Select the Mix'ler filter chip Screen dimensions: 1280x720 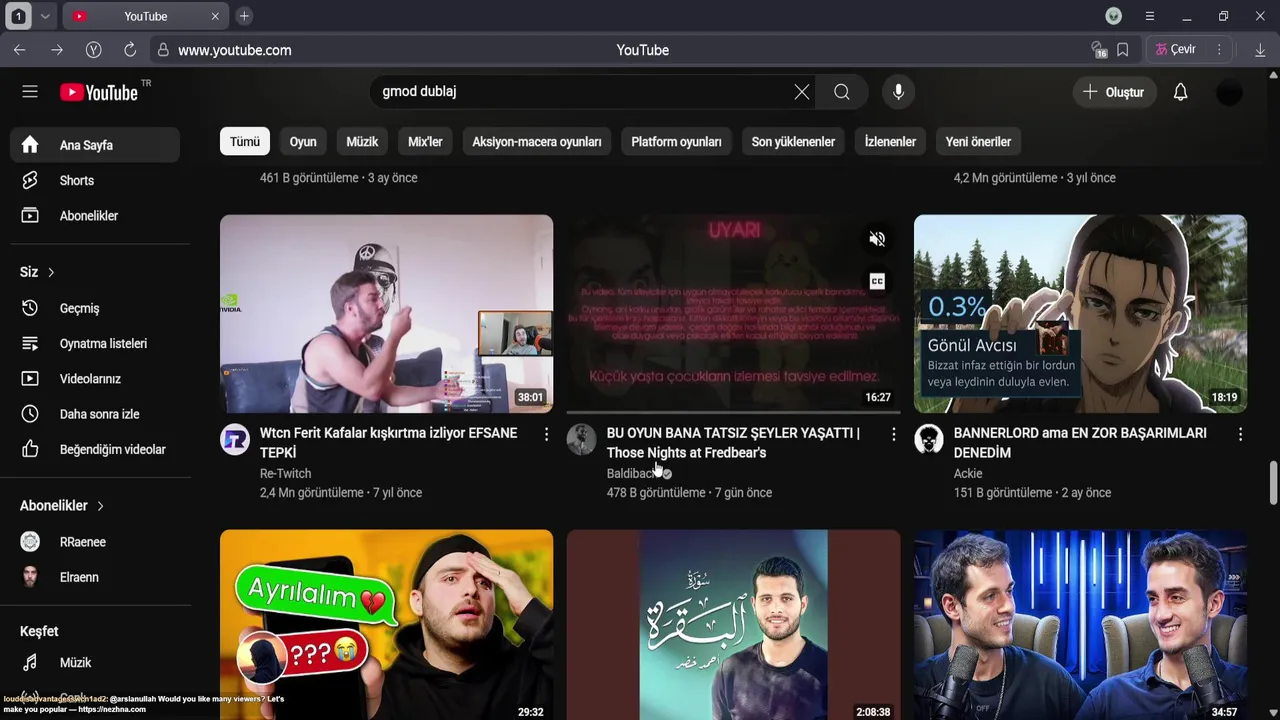[425, 142]
